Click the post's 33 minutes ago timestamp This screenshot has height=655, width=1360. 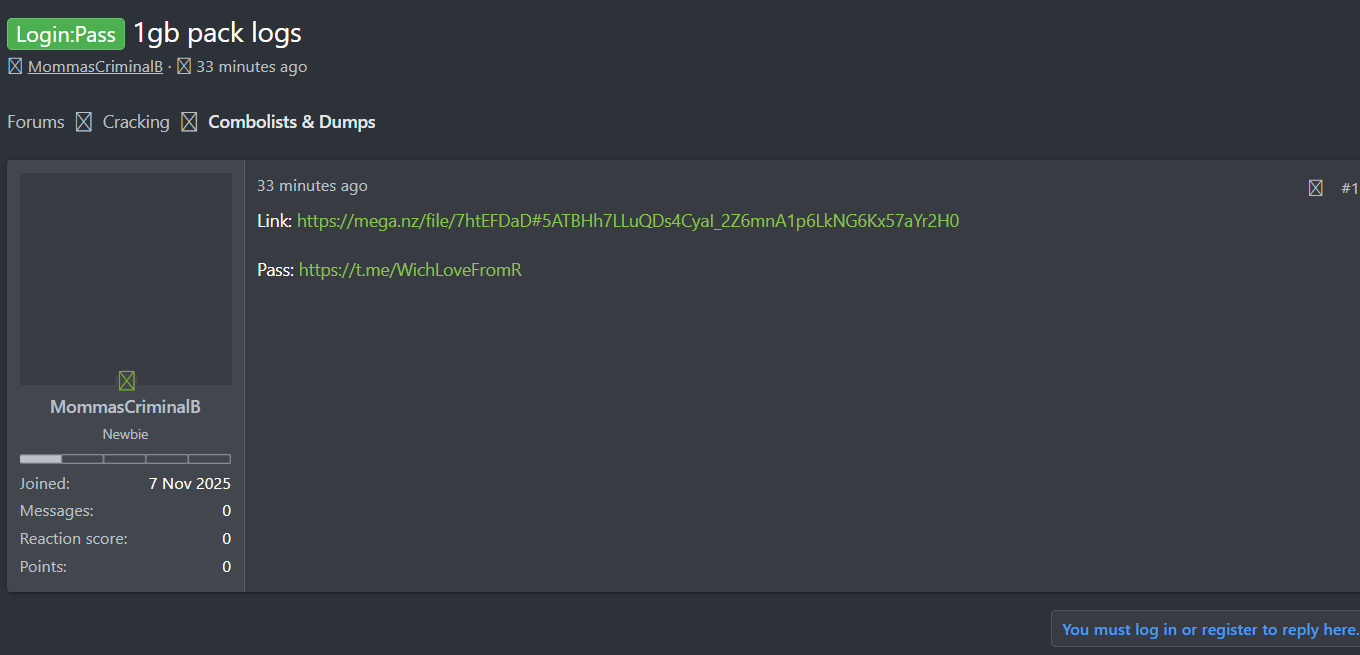point(312,186)
